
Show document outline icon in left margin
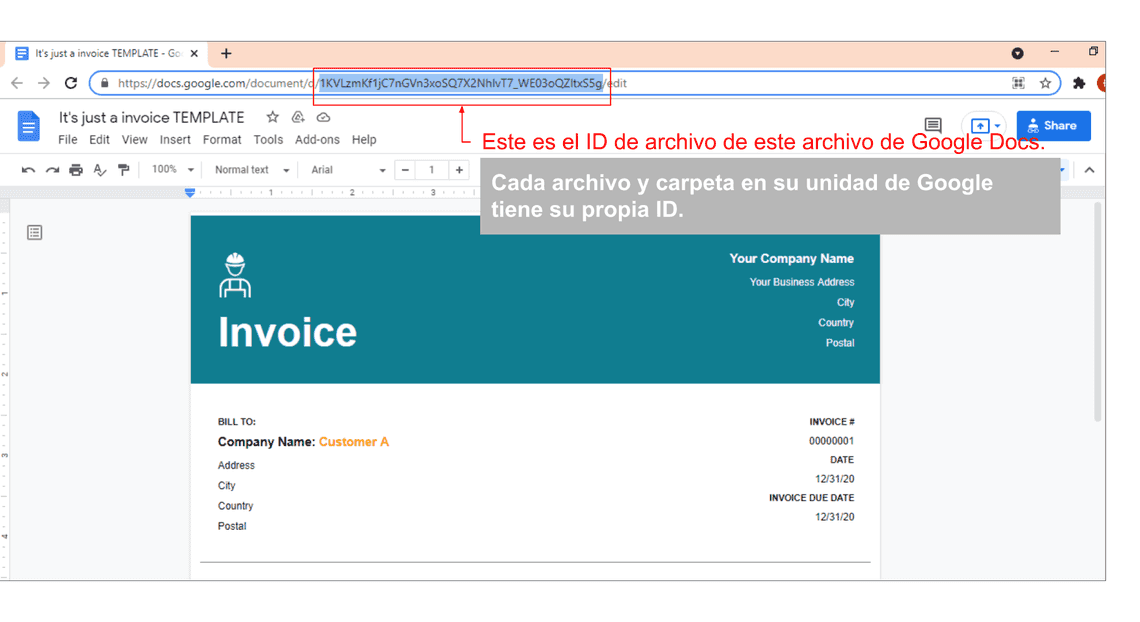coord(35,233)
